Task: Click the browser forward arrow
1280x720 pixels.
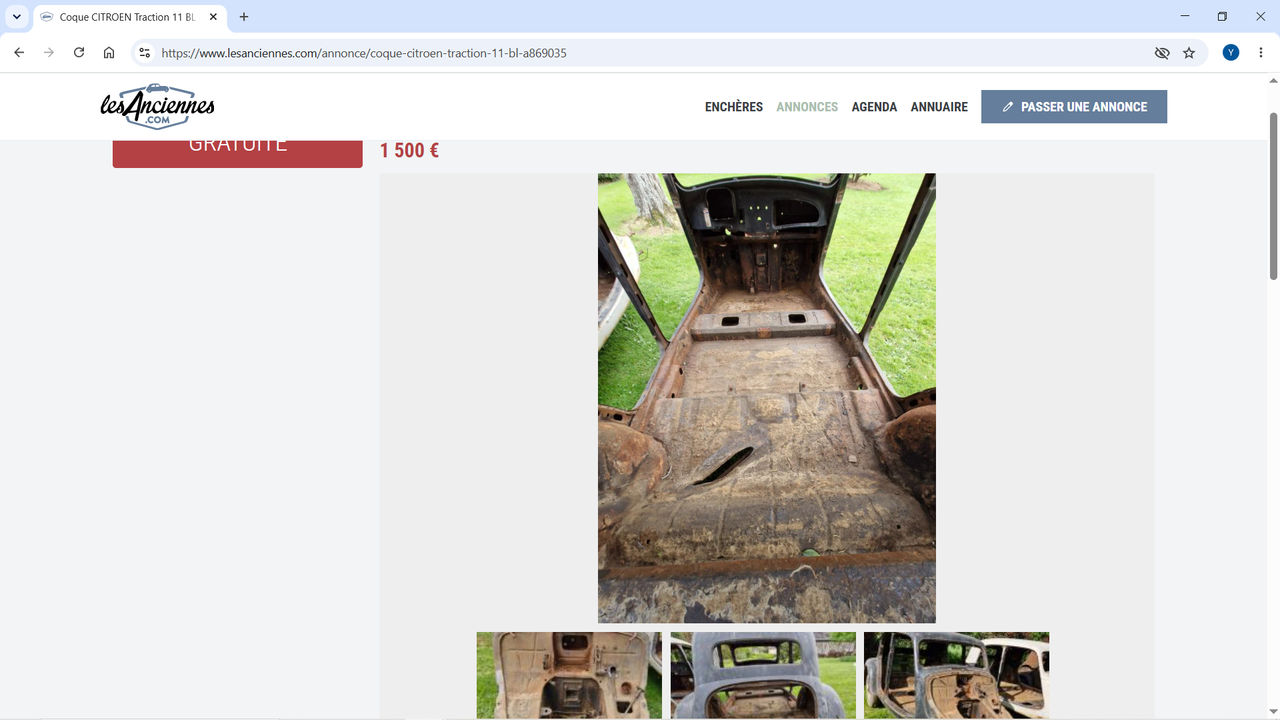Action: pyautogui.click(x=49, y=53)
